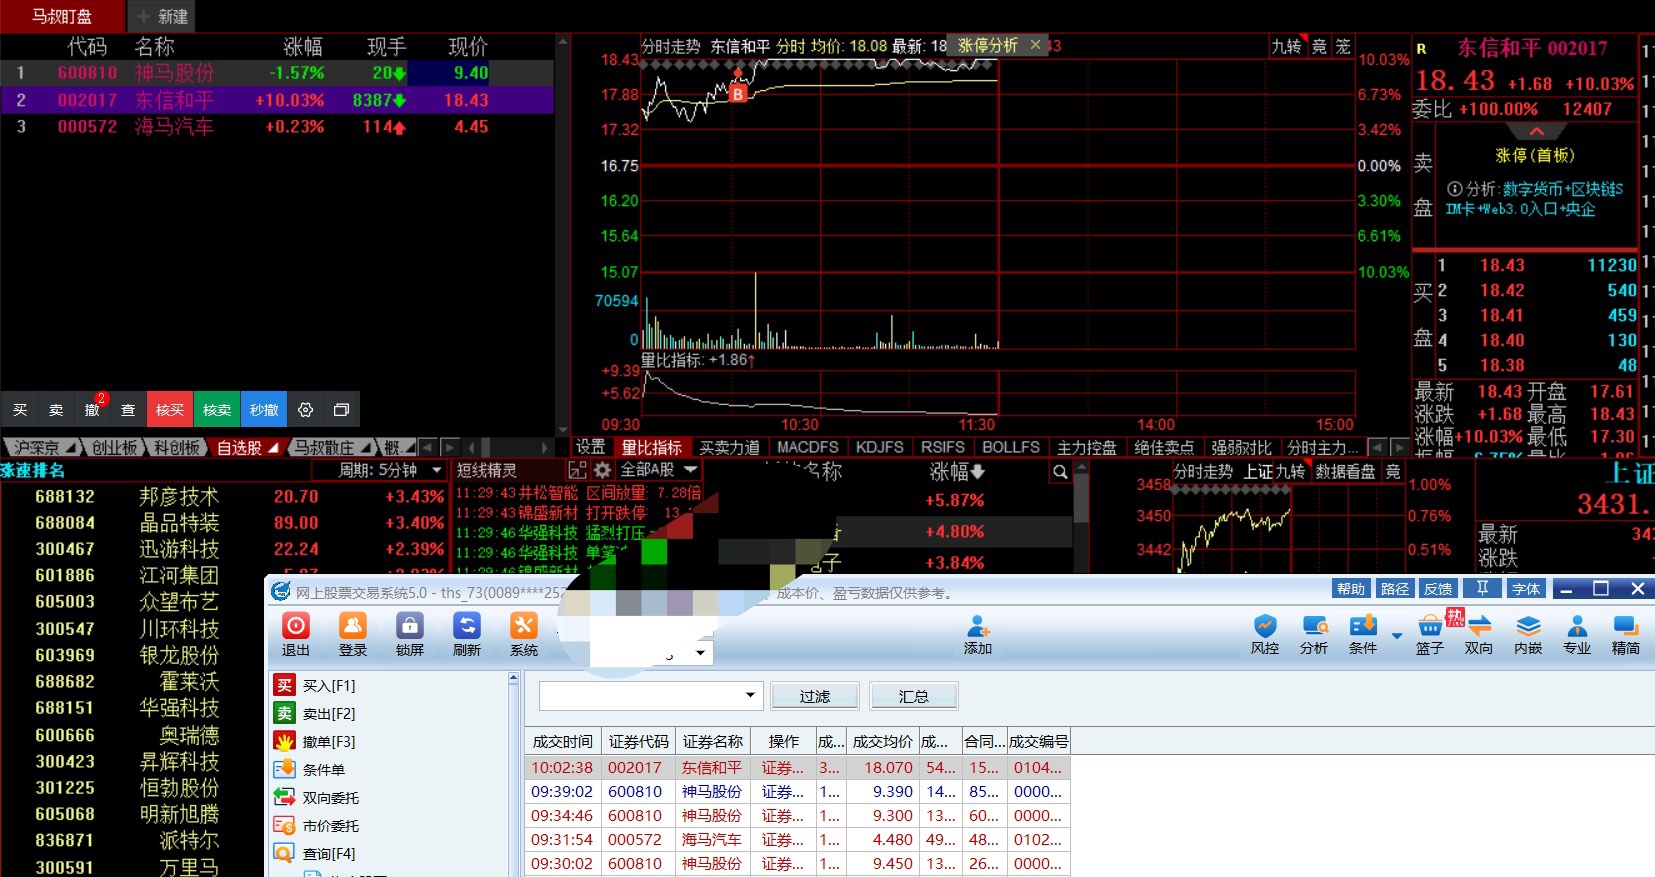Switch to the 马叔散庄 tab
Image resolution: width=1655 pixels, height=877 pixels.
323,448
